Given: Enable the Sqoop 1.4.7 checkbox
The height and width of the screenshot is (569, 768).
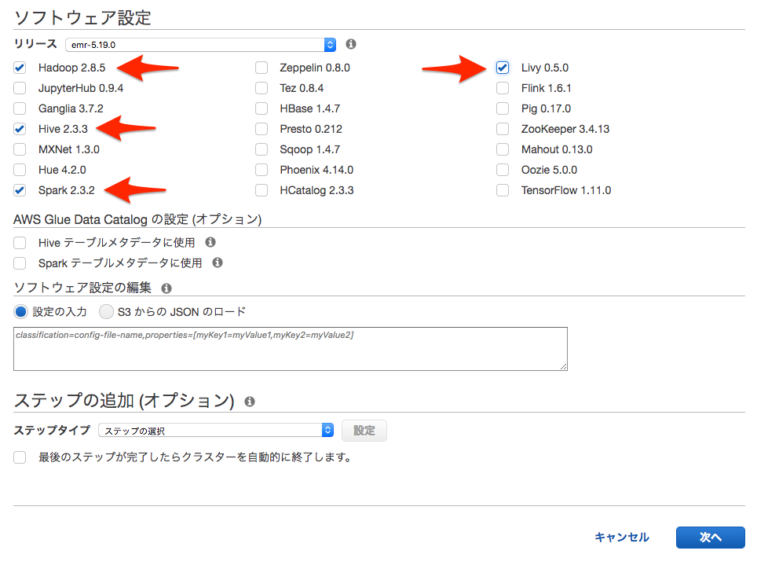Looking at the screenshot, I should coord(262,149).
